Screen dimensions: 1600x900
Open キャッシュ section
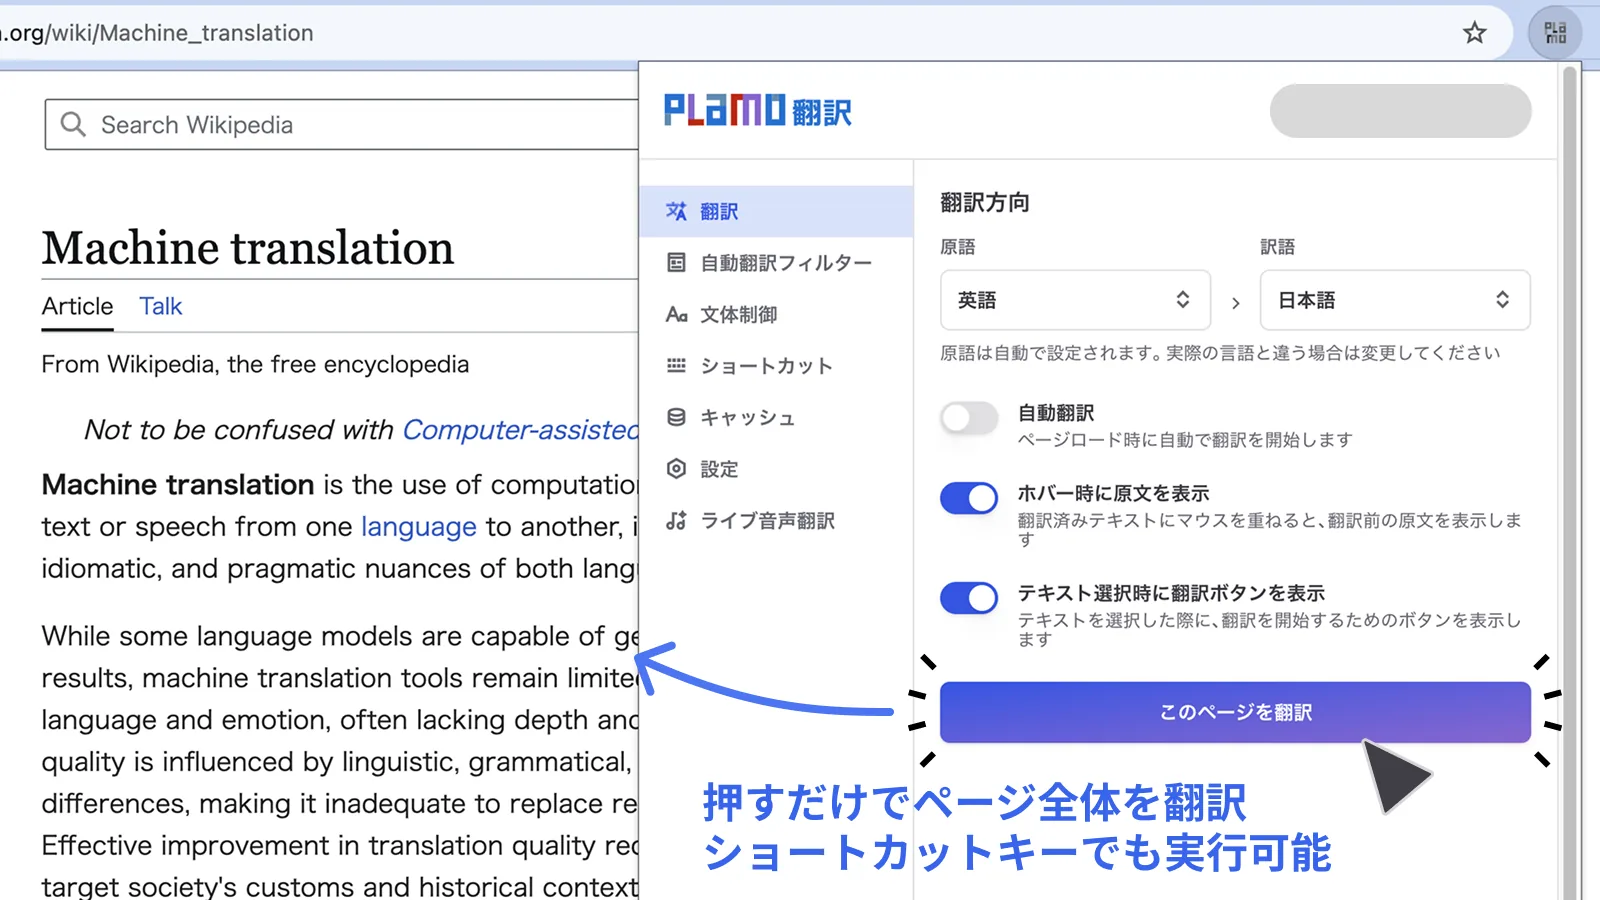tap(776, 417)
